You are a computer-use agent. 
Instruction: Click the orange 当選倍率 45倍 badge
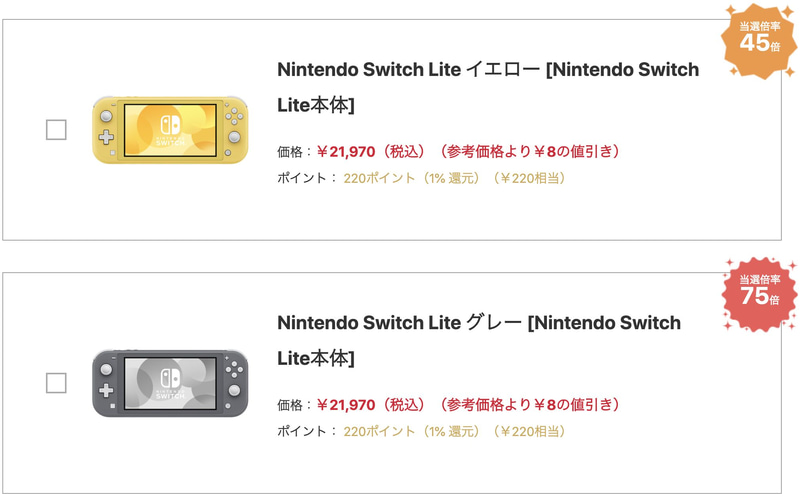click(x=760, y=41)
